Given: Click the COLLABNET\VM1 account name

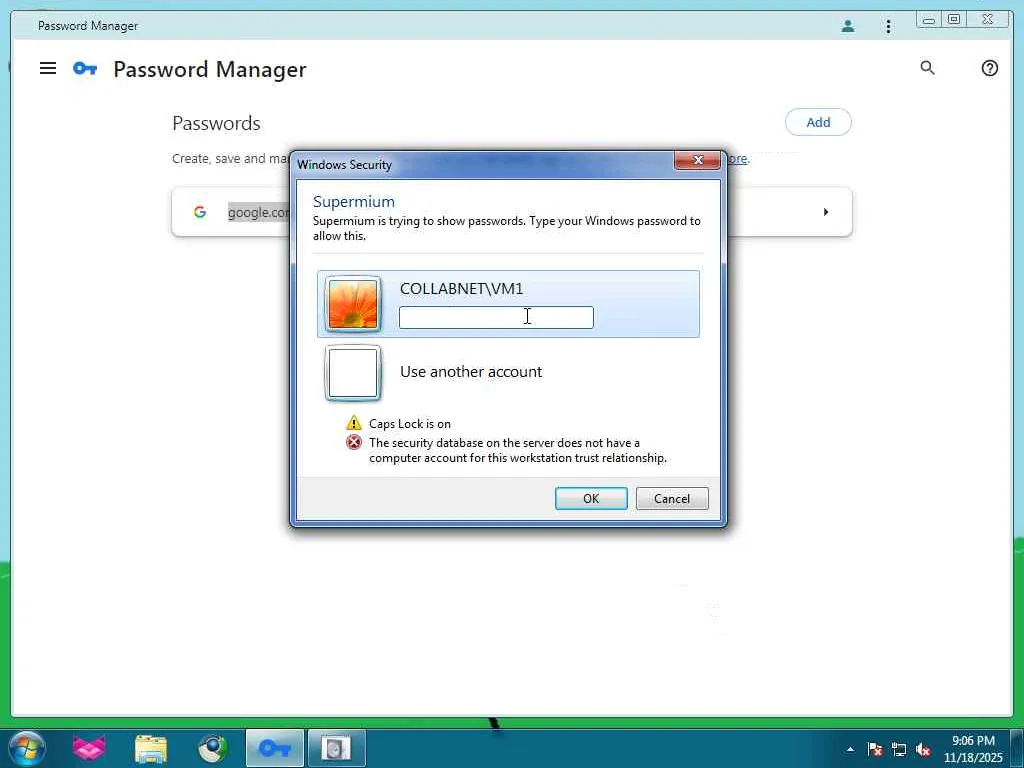Looking at the screenshot, I should click(x=461, y=289).
